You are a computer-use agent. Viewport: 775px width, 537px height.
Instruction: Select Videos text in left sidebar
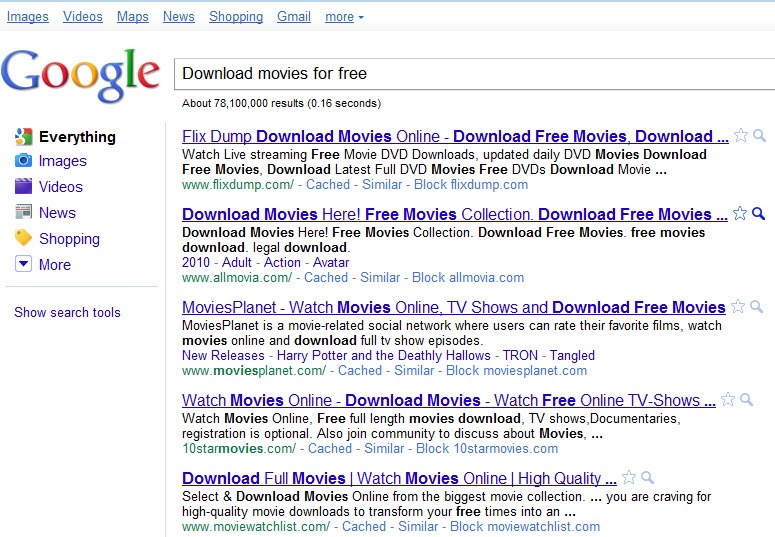click(61, 187)
